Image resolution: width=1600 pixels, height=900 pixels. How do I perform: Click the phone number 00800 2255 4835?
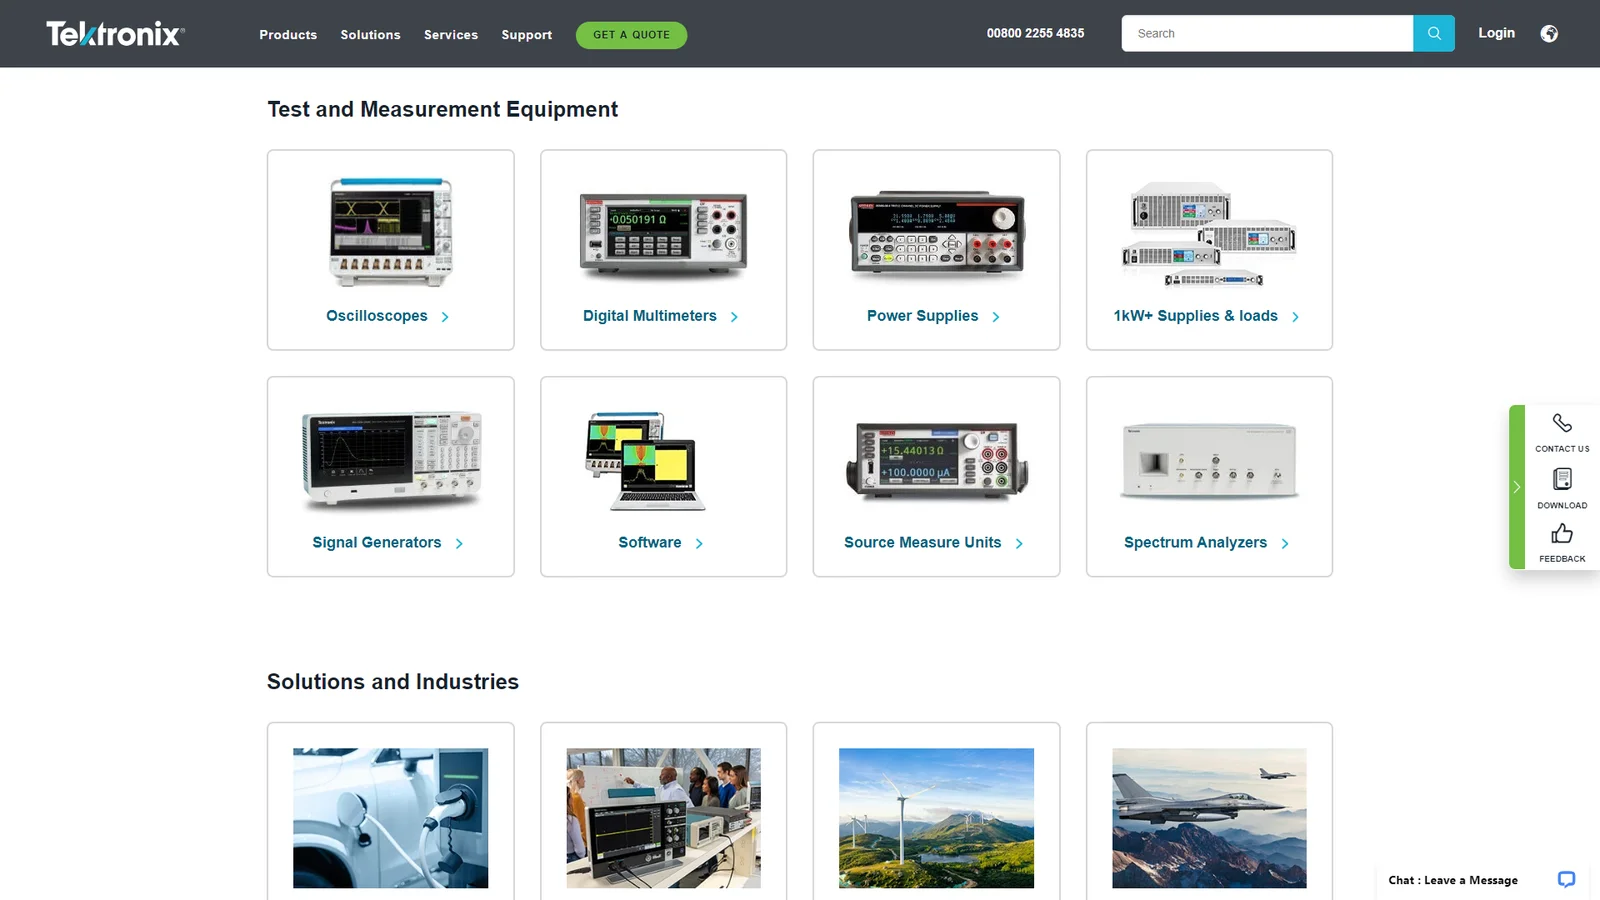(x=1035, y=33)
